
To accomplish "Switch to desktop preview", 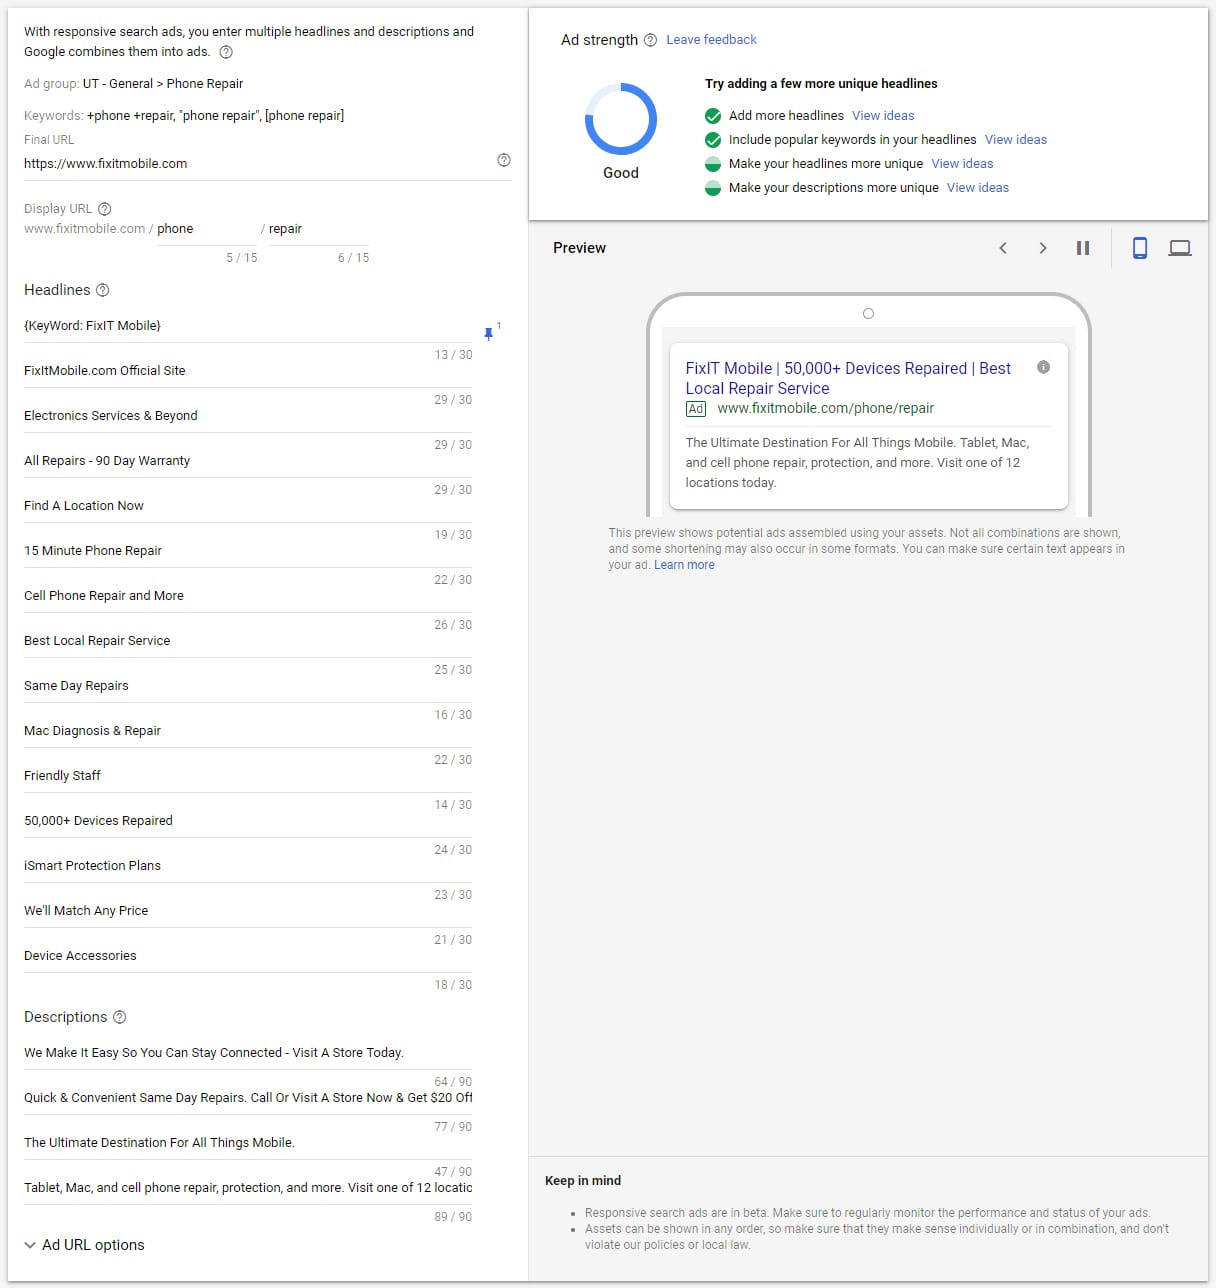I will 1180,248.
